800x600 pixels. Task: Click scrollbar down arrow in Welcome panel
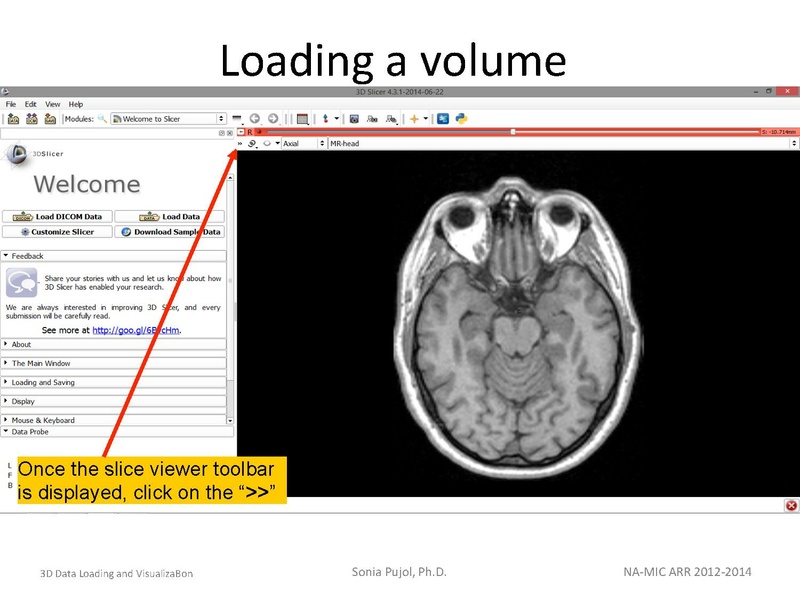click(x=230, y=421)
